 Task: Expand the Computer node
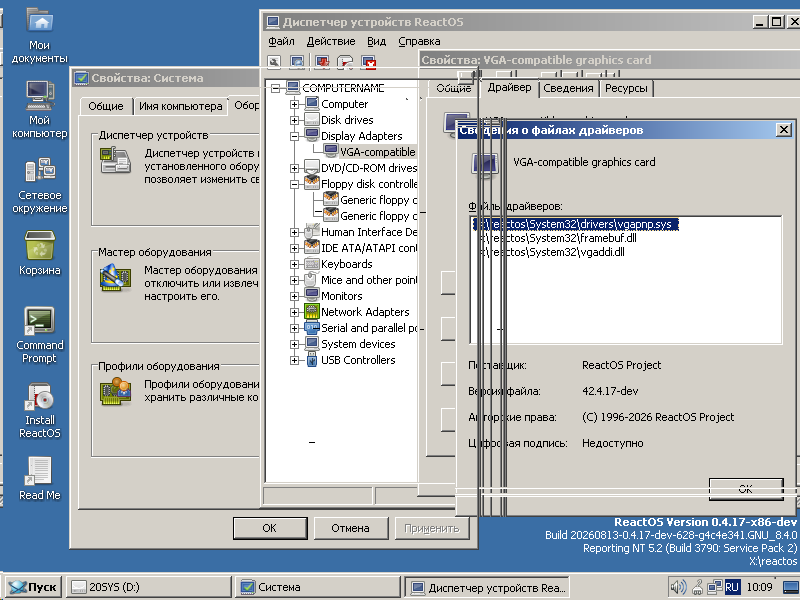click(294, 104)
